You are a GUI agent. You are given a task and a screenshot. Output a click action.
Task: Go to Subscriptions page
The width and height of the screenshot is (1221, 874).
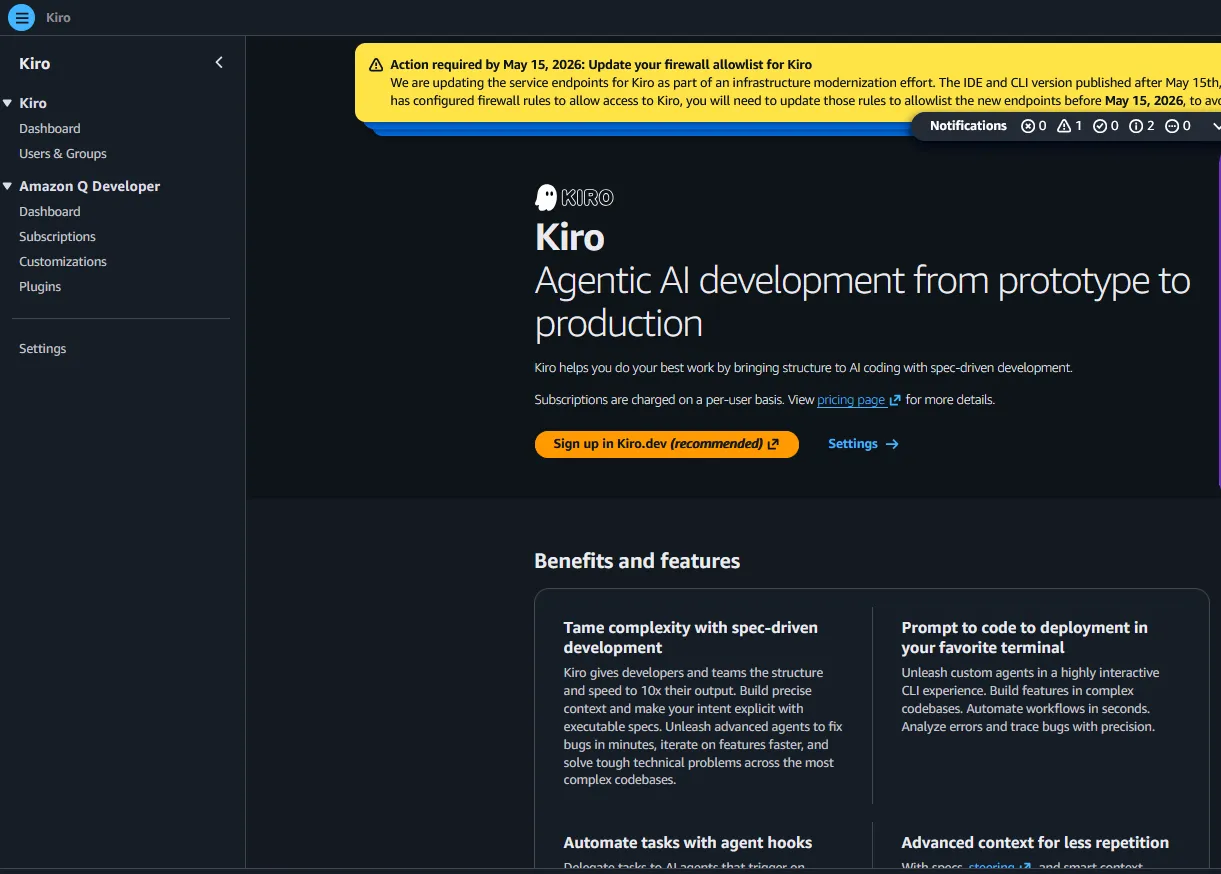click(x=57, y=236)
